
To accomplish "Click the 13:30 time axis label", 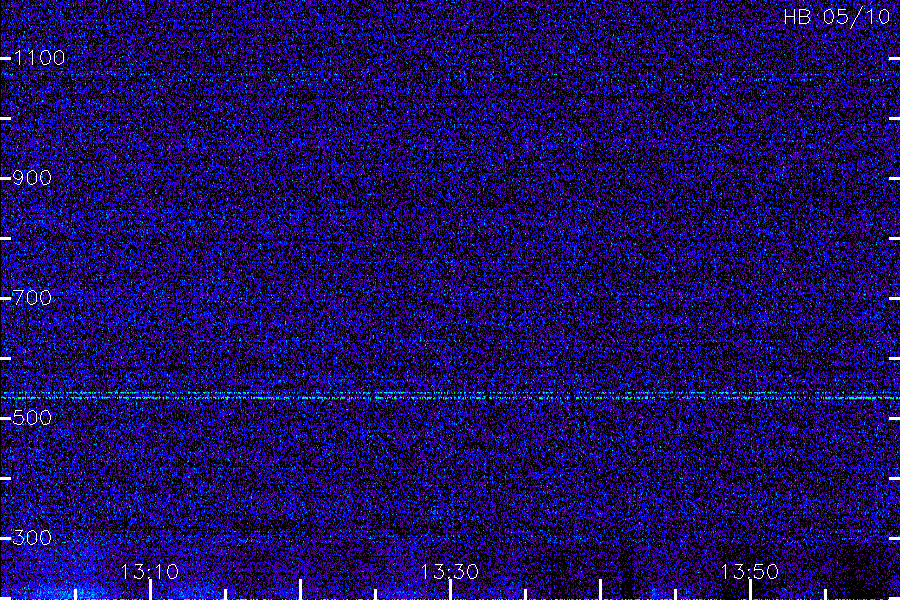I will (x=449, y=572).
